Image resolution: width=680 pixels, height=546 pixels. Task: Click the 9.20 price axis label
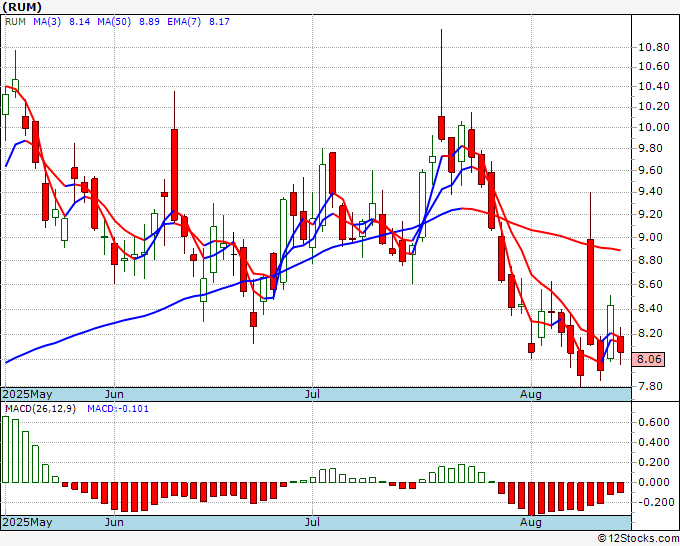(x=650, y=214)
